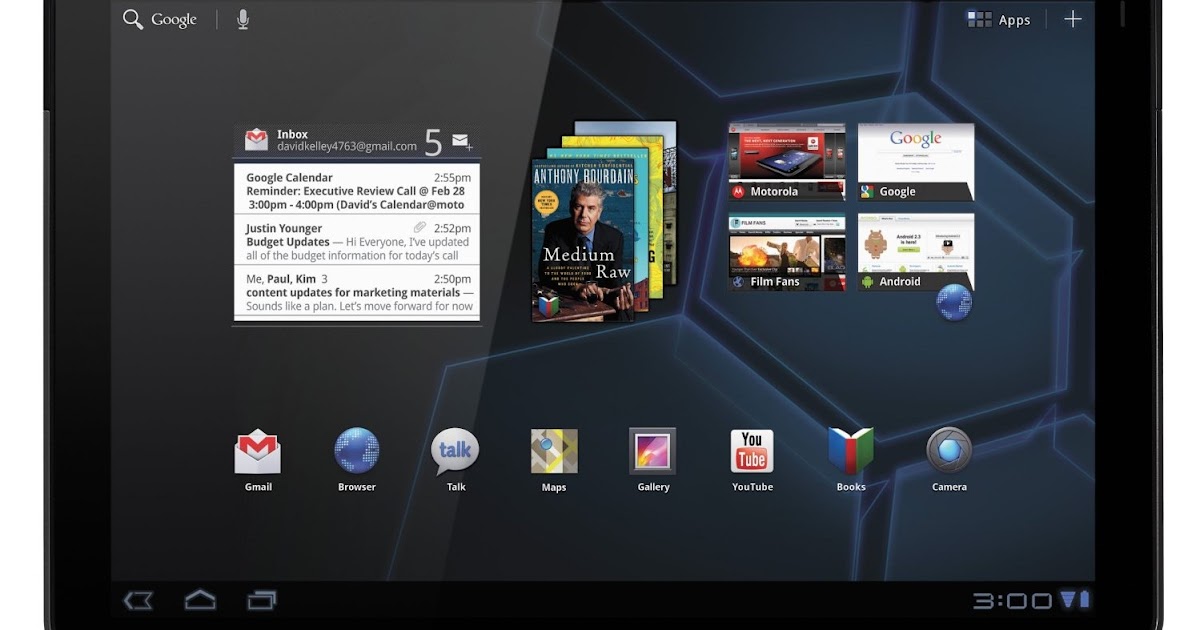
Task: Open the Talk app
Action: 456,460
